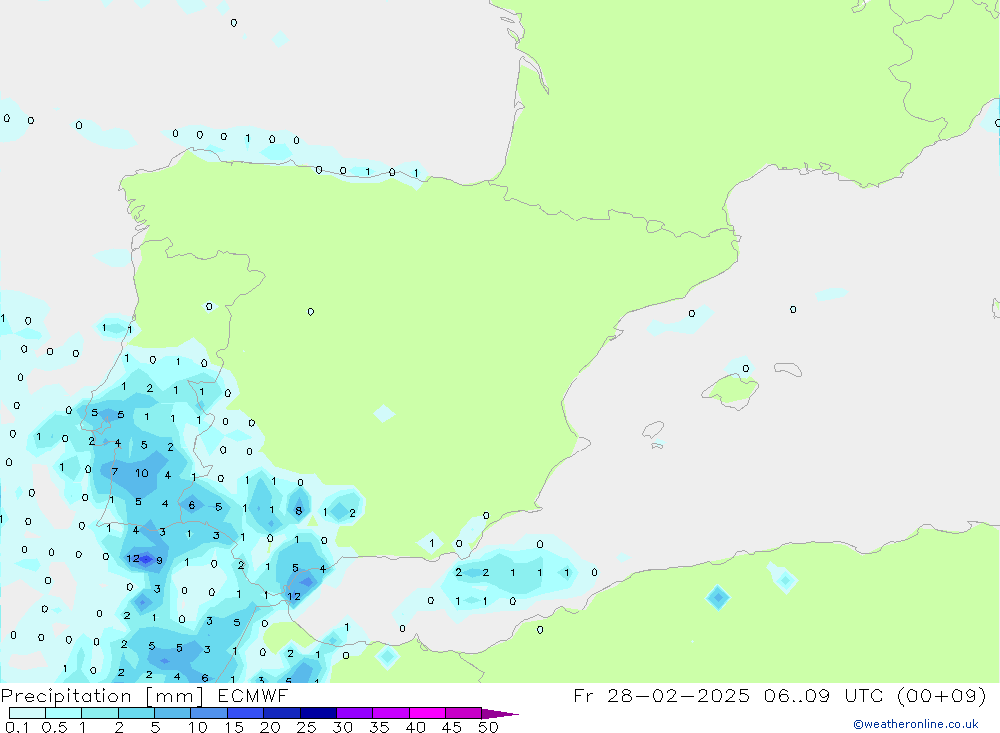Click the 15–20 mm legend color swatch
Viewport: 1000px width, 733px height.
245,713
